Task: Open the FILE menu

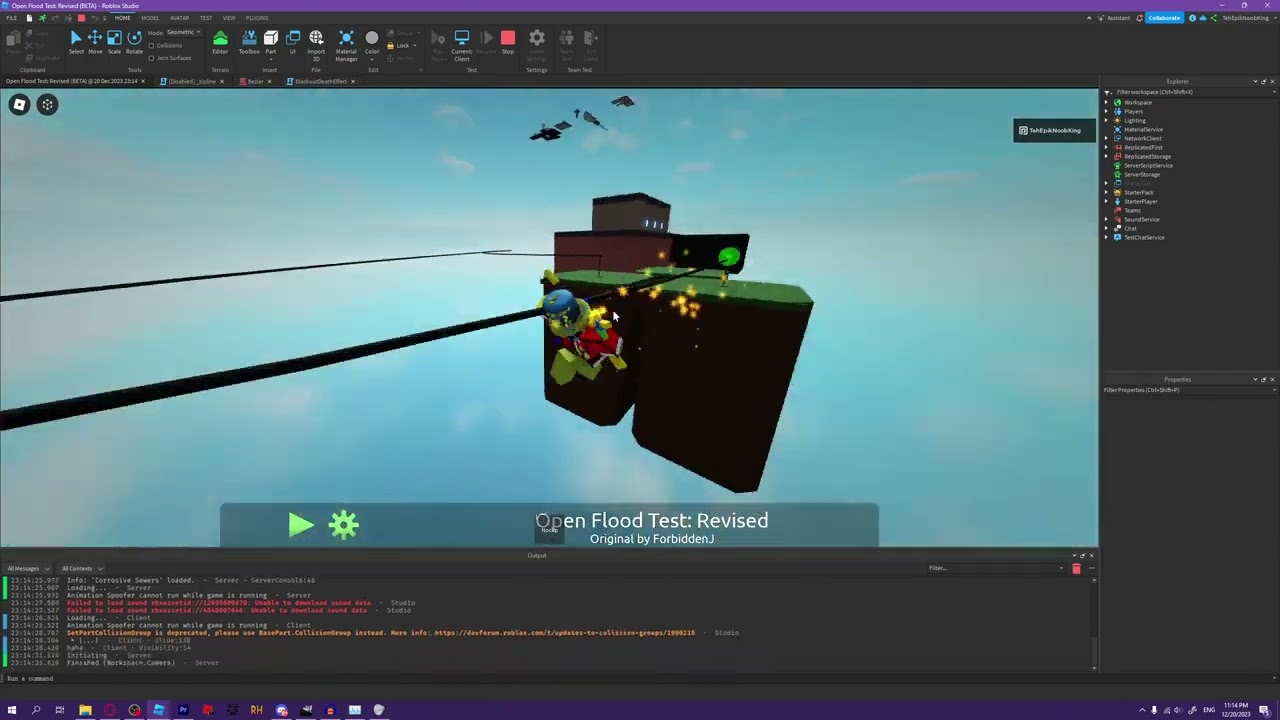Action: 11,18
